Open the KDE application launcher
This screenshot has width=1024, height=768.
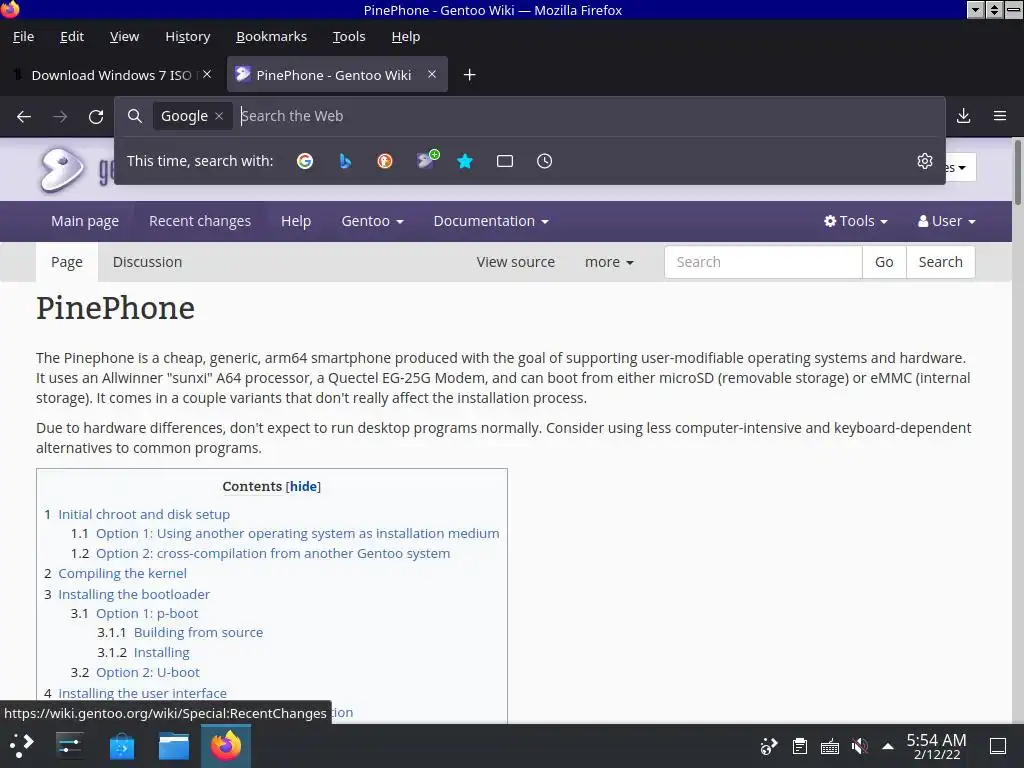[21, 746]
